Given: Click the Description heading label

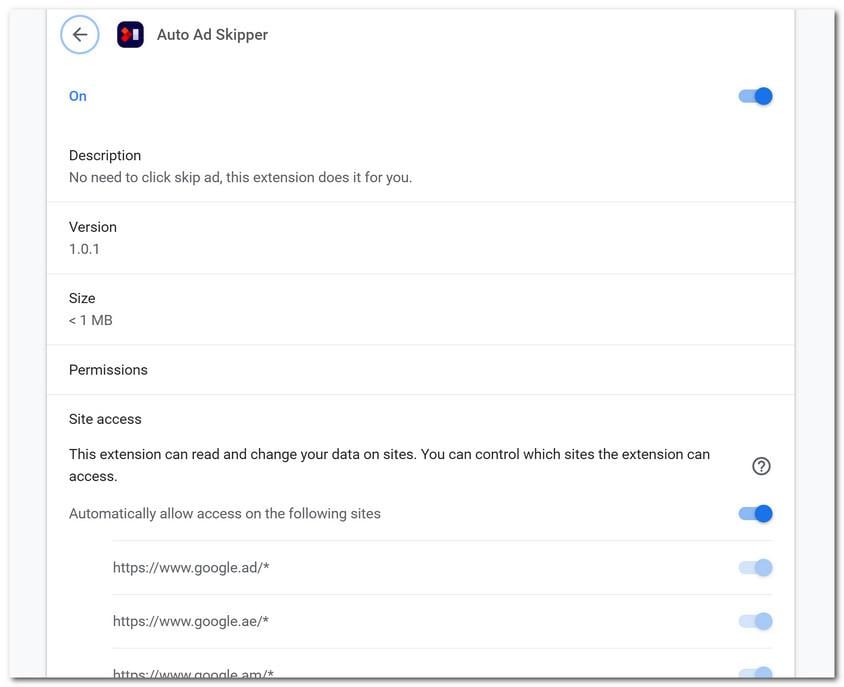Looking at the screenshot, I should point(105,156).
